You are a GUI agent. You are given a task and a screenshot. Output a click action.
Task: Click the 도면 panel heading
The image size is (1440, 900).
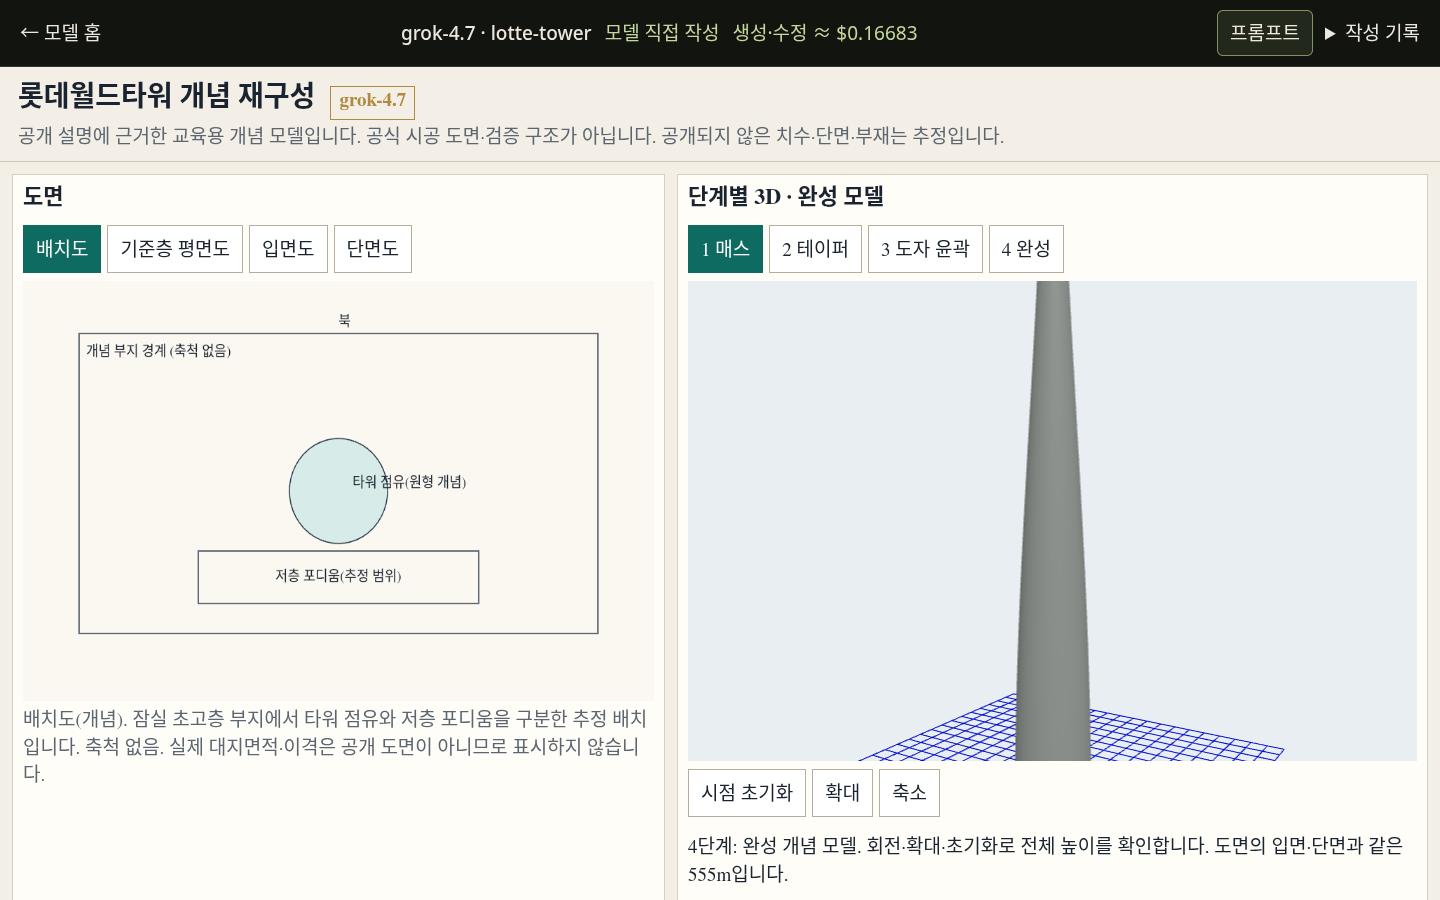[x=43, y=196]
